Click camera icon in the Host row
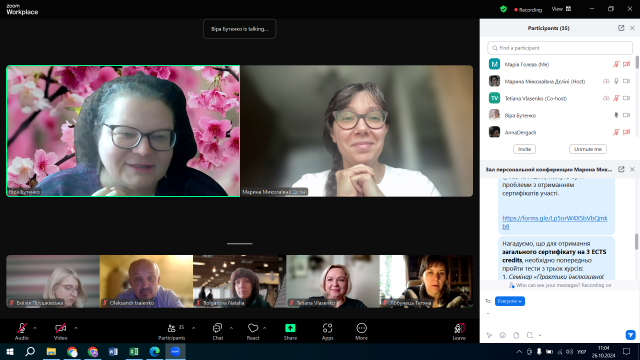The height and width of the screenshot is (360, 640). click(627, 81)
